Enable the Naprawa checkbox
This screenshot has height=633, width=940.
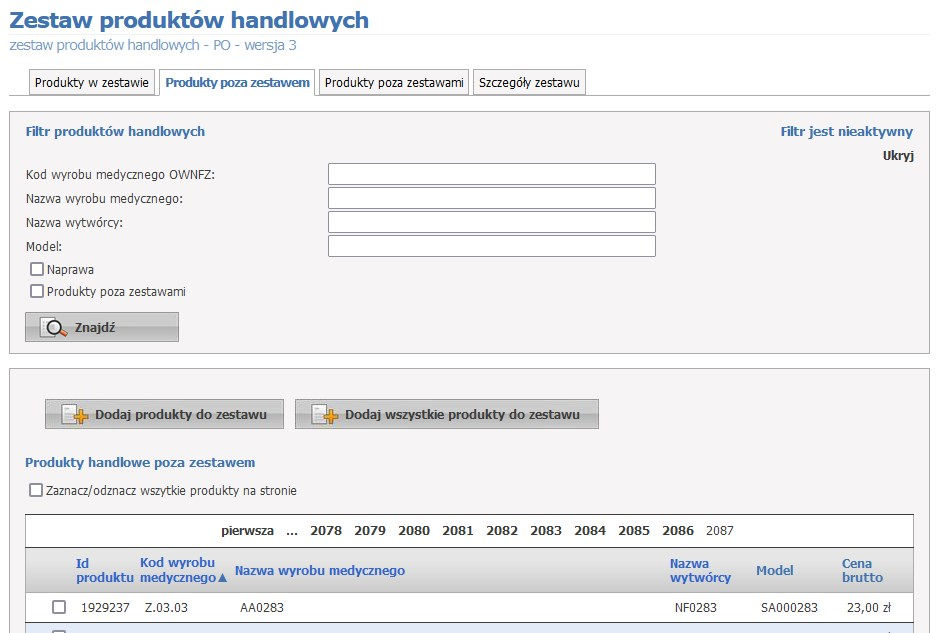[37, 269]
